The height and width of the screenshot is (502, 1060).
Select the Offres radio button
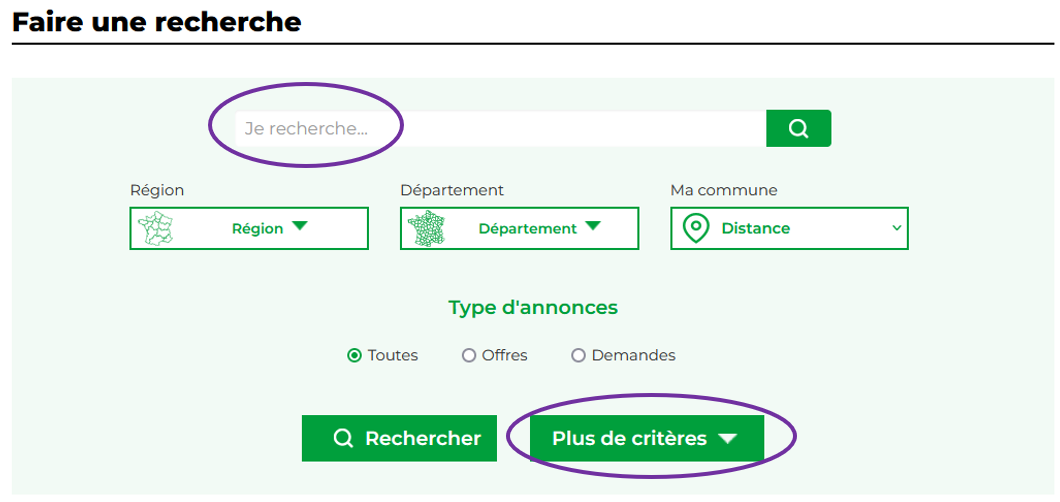click(x=468, y=355)
